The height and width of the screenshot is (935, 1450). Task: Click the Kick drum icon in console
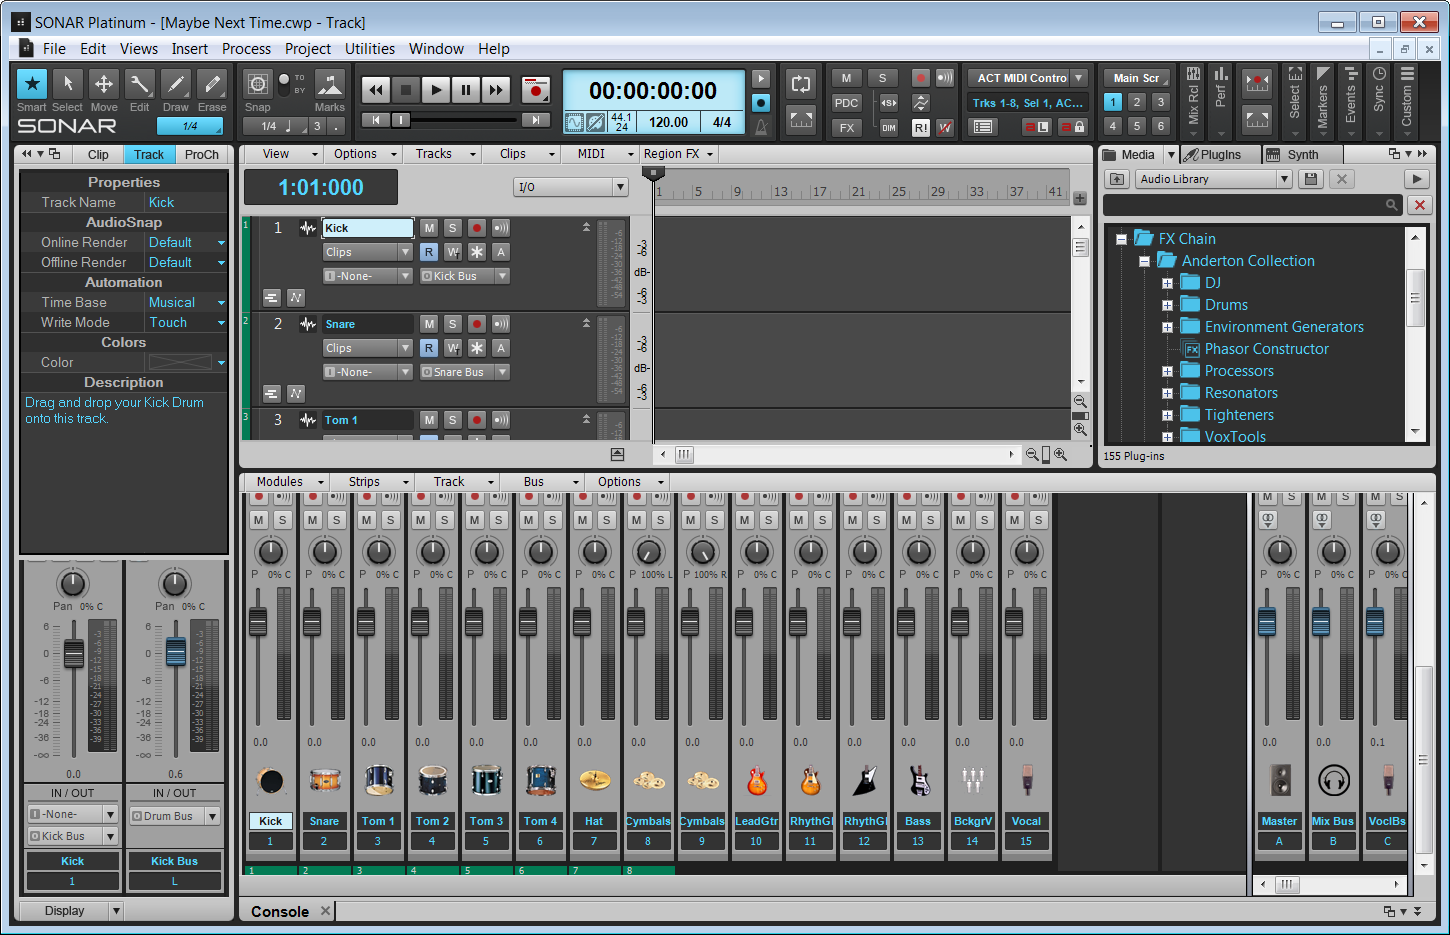click(270, 780)
